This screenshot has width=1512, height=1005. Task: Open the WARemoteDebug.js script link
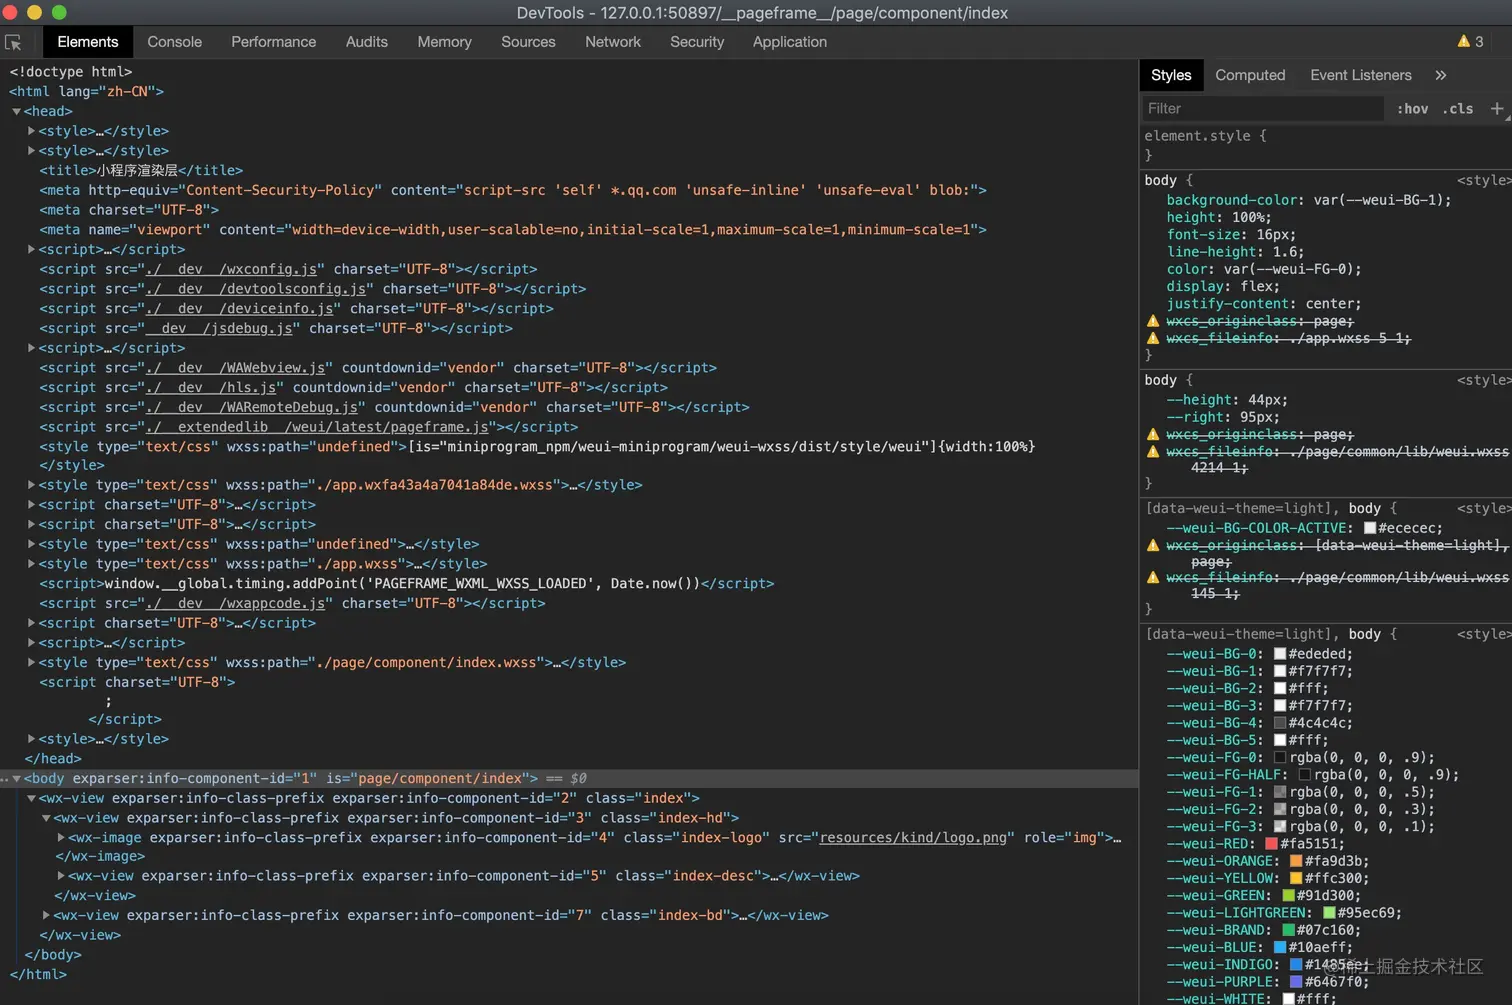(x=252, y=407)
